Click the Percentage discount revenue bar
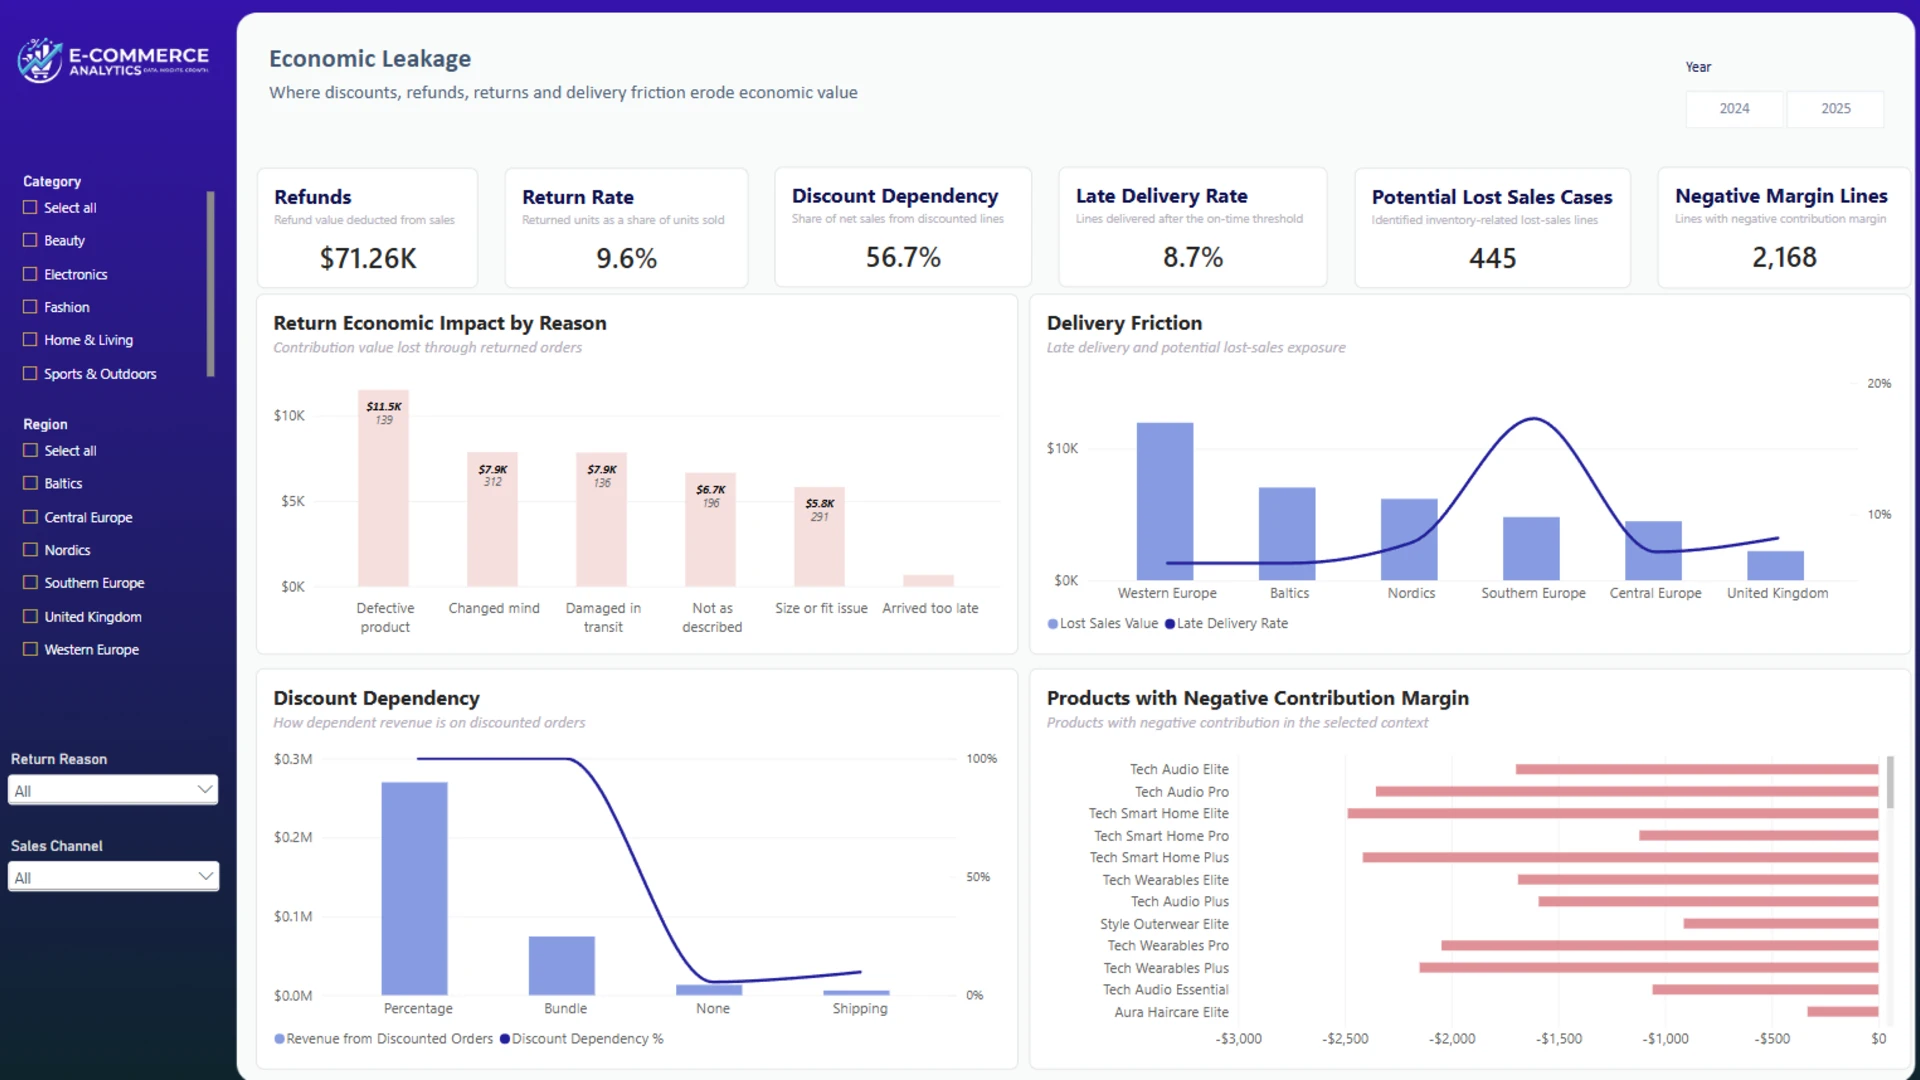The height and width of the screenshot is (1080, 1920). point(414,888)
